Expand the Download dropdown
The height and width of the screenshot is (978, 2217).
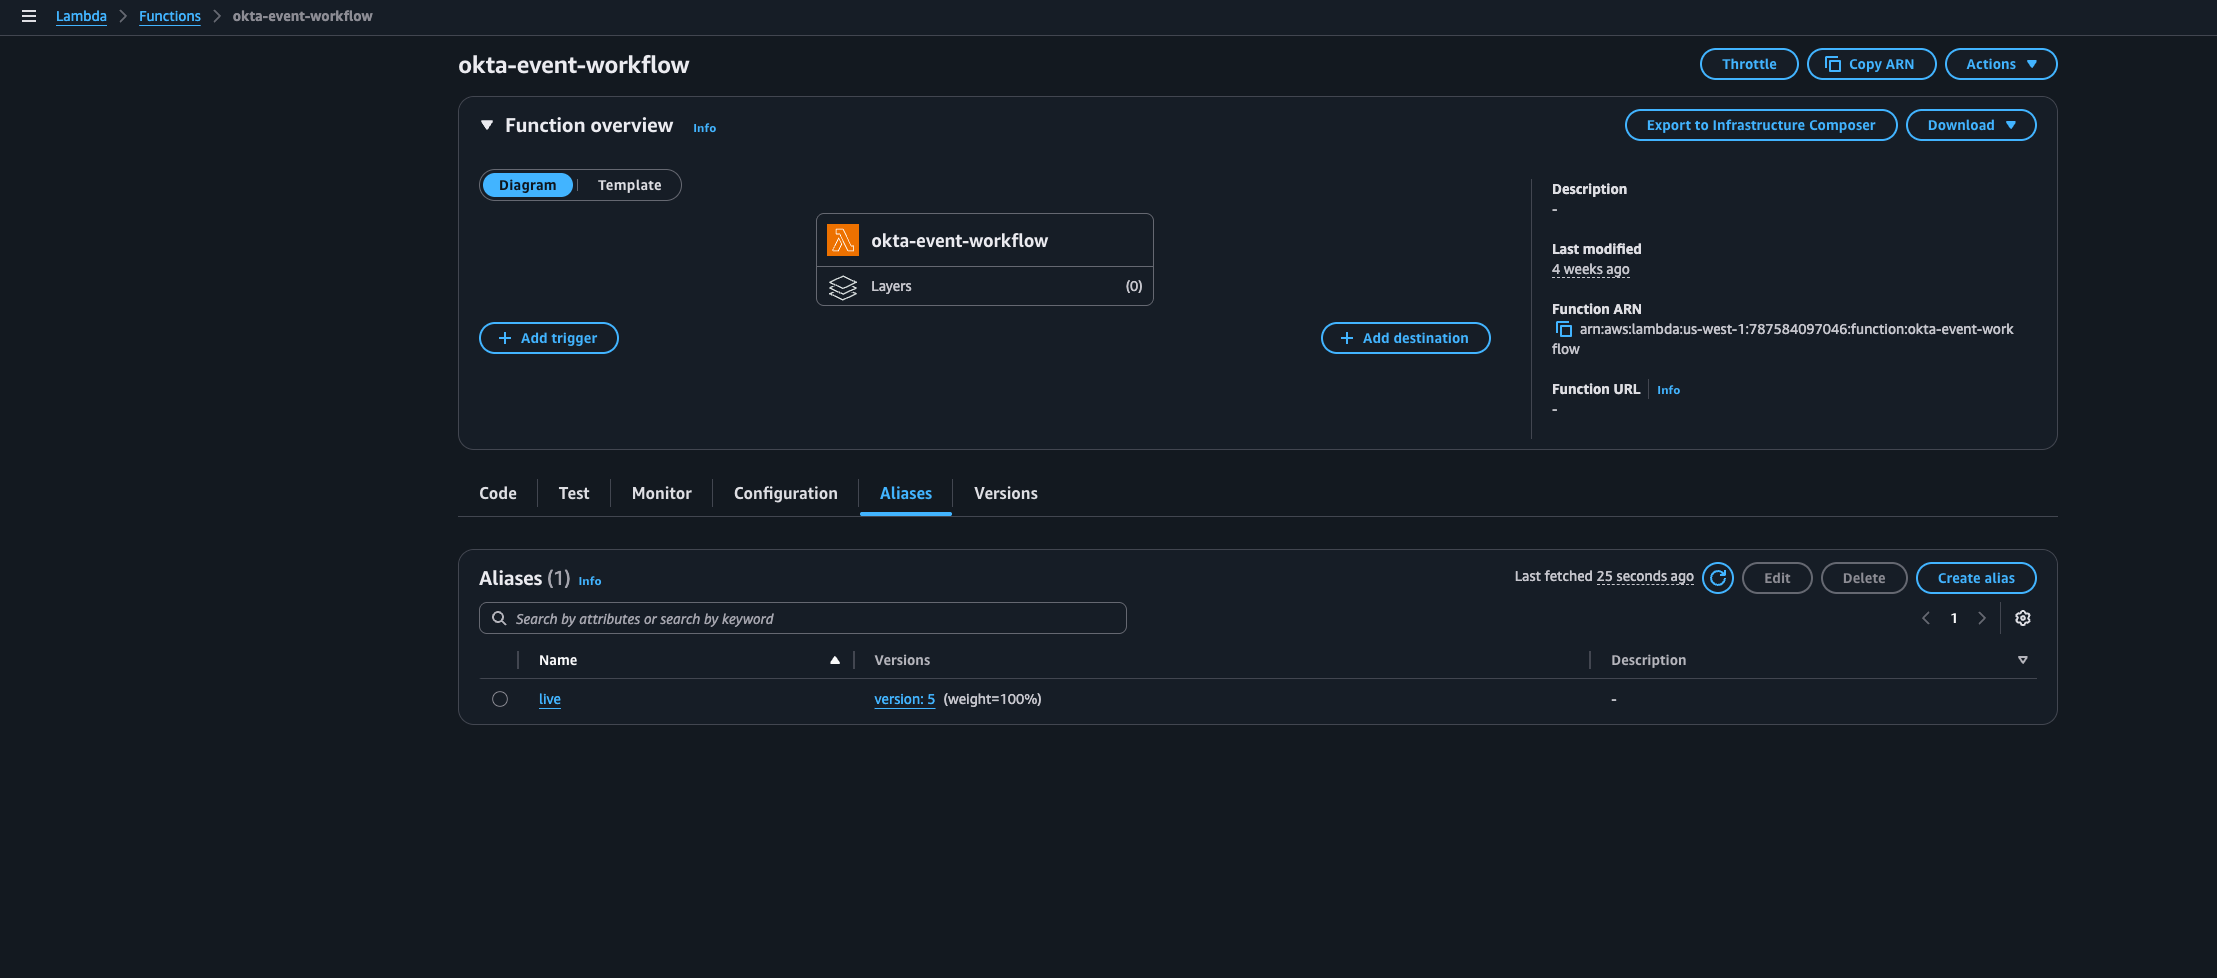1970,125
